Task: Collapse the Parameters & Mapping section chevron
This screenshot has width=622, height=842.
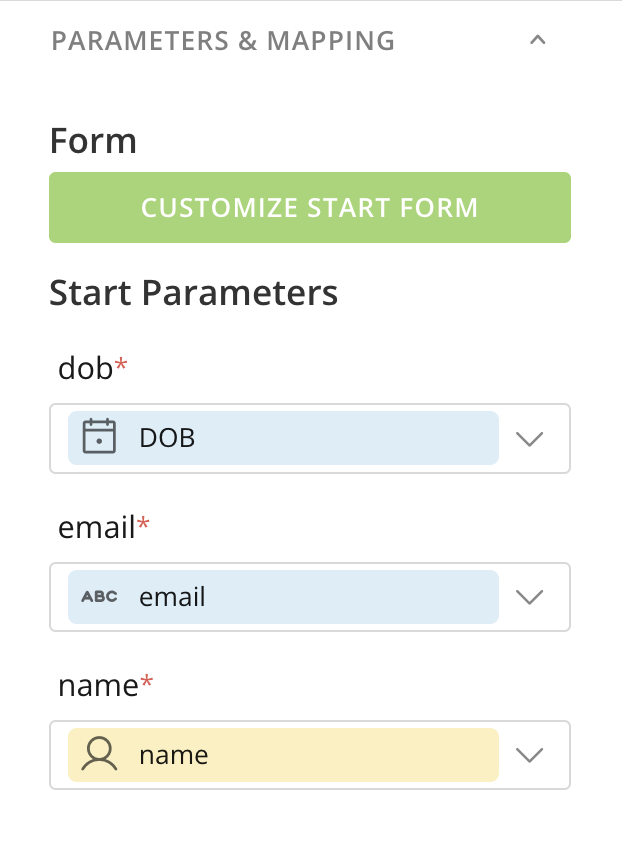Action: (538, 41)
